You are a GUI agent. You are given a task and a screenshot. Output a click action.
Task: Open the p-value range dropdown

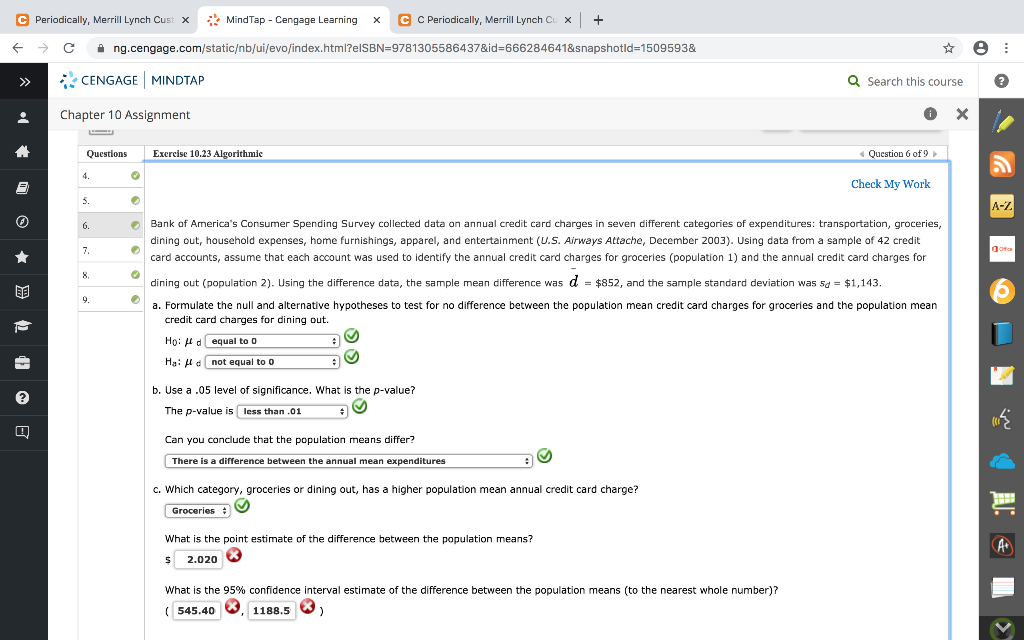pyautogui.click(x=292, y=411)
